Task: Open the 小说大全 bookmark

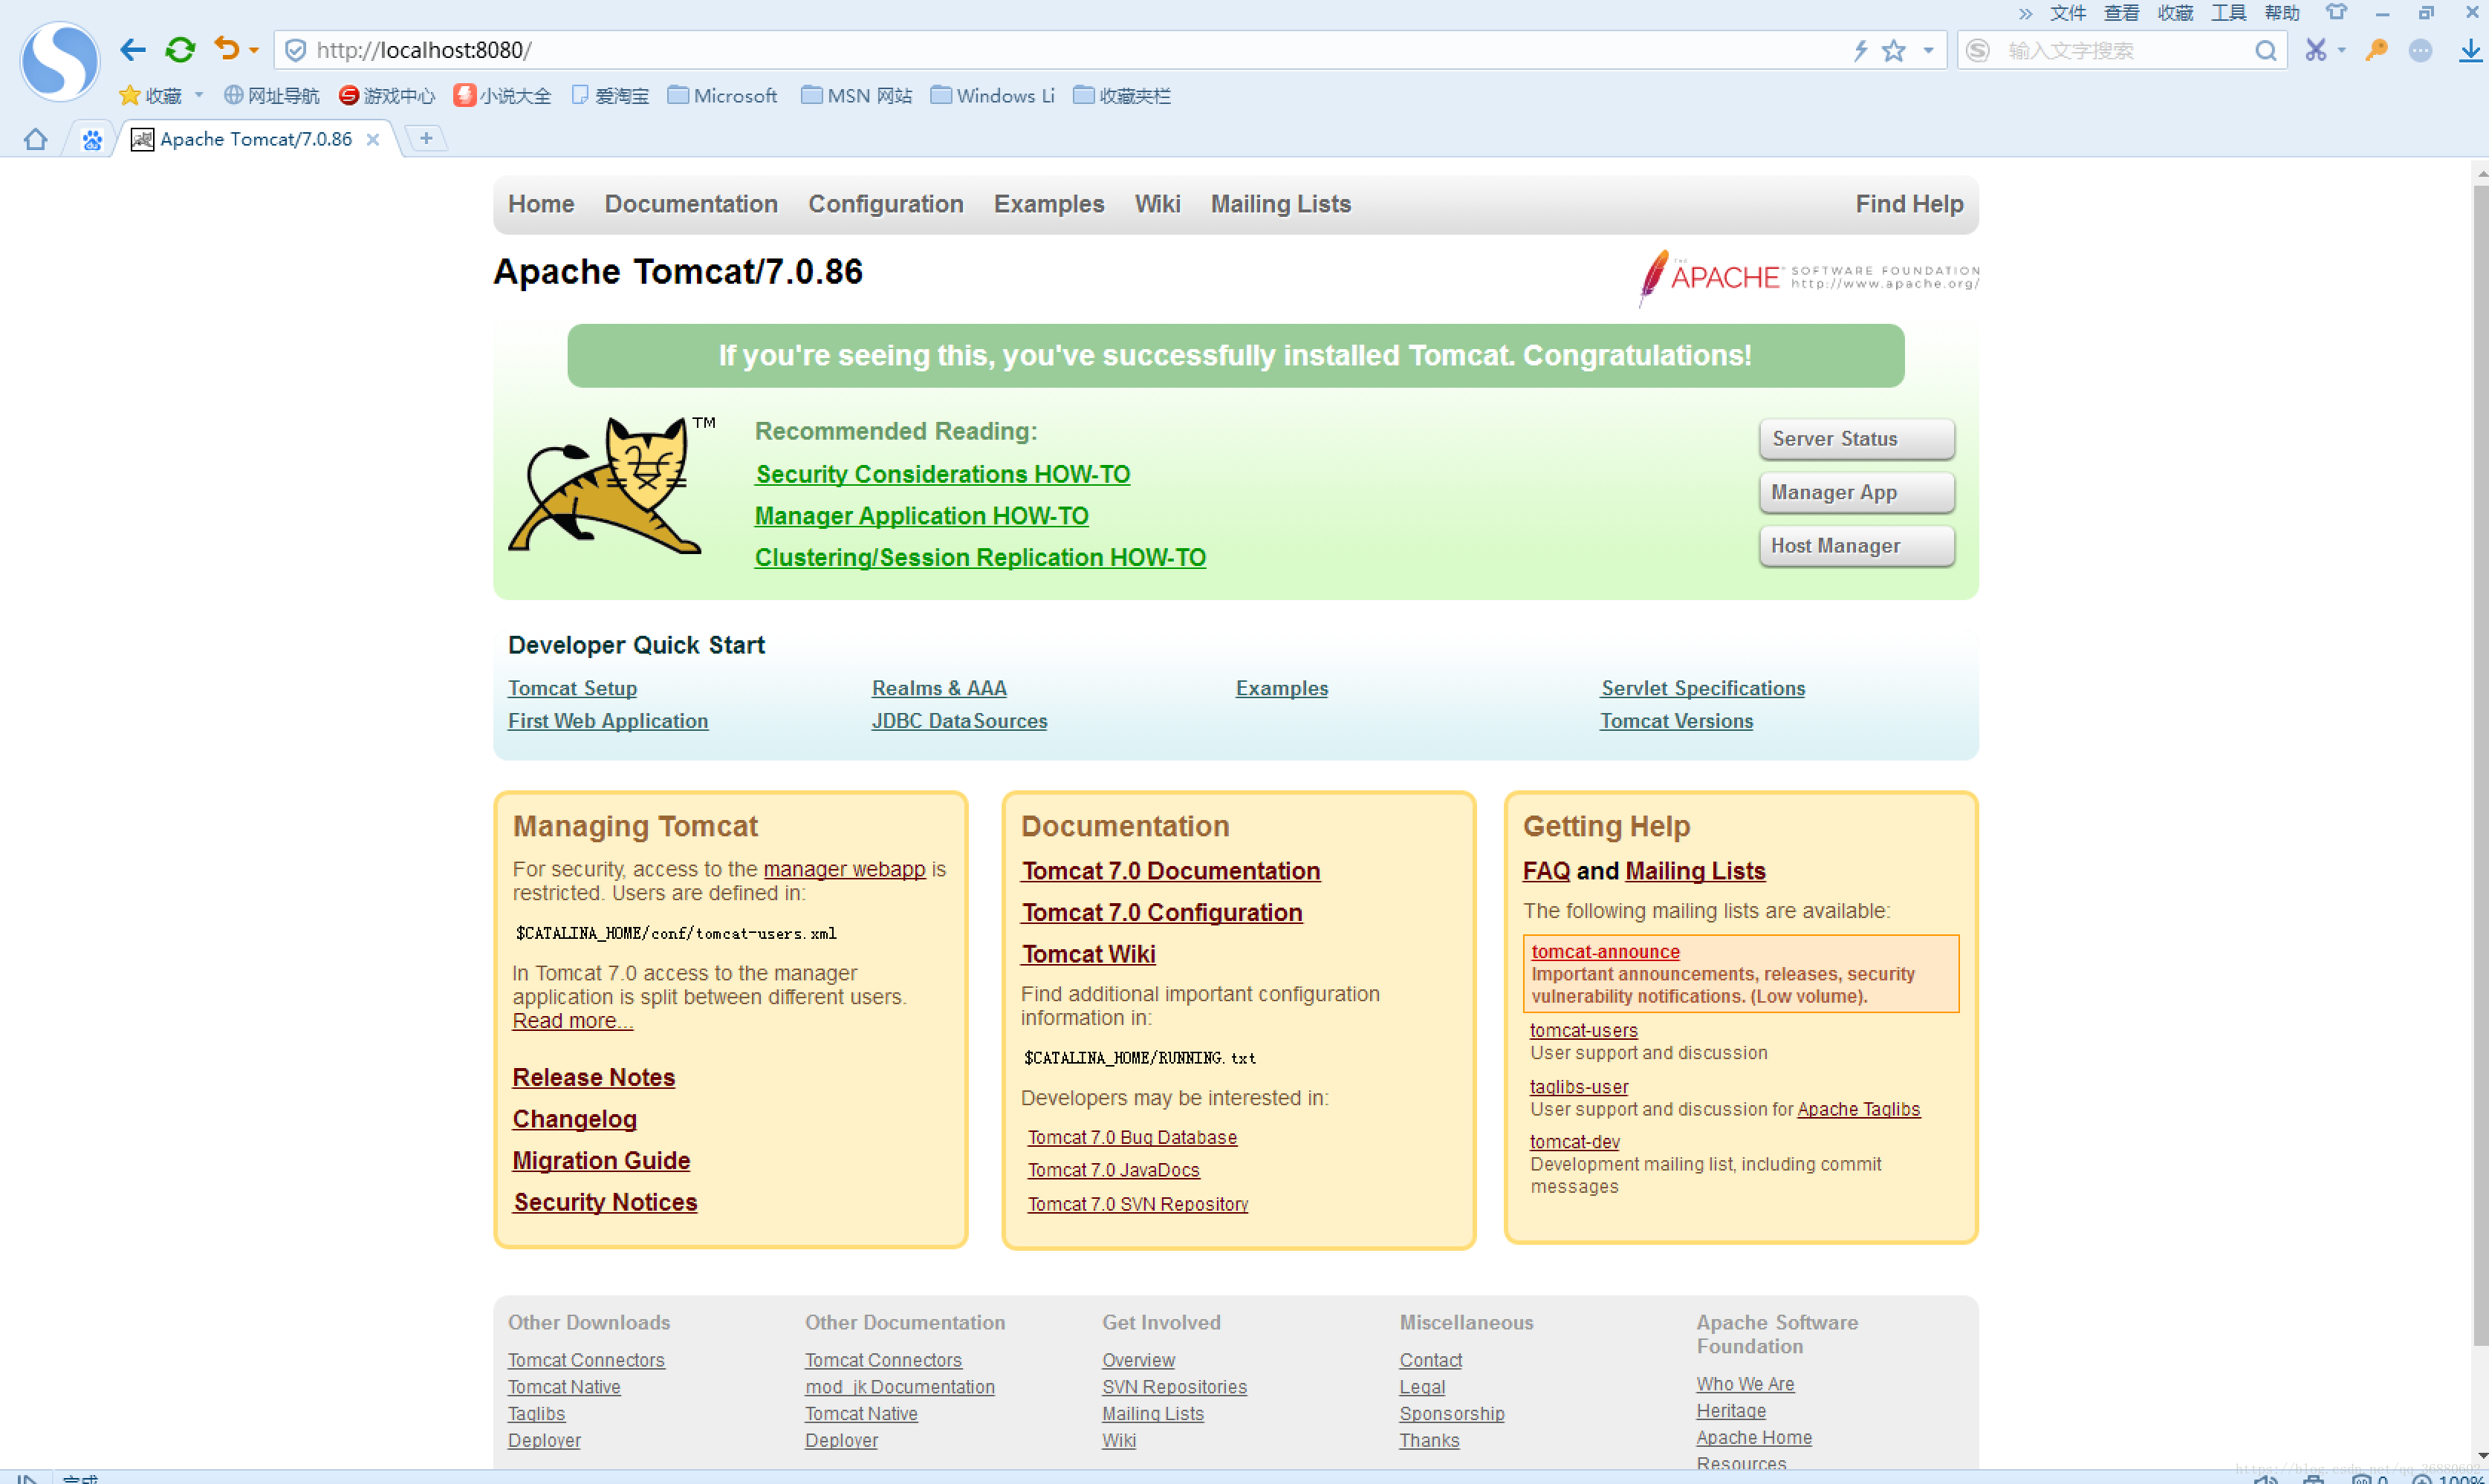Action: coord(502,96)
